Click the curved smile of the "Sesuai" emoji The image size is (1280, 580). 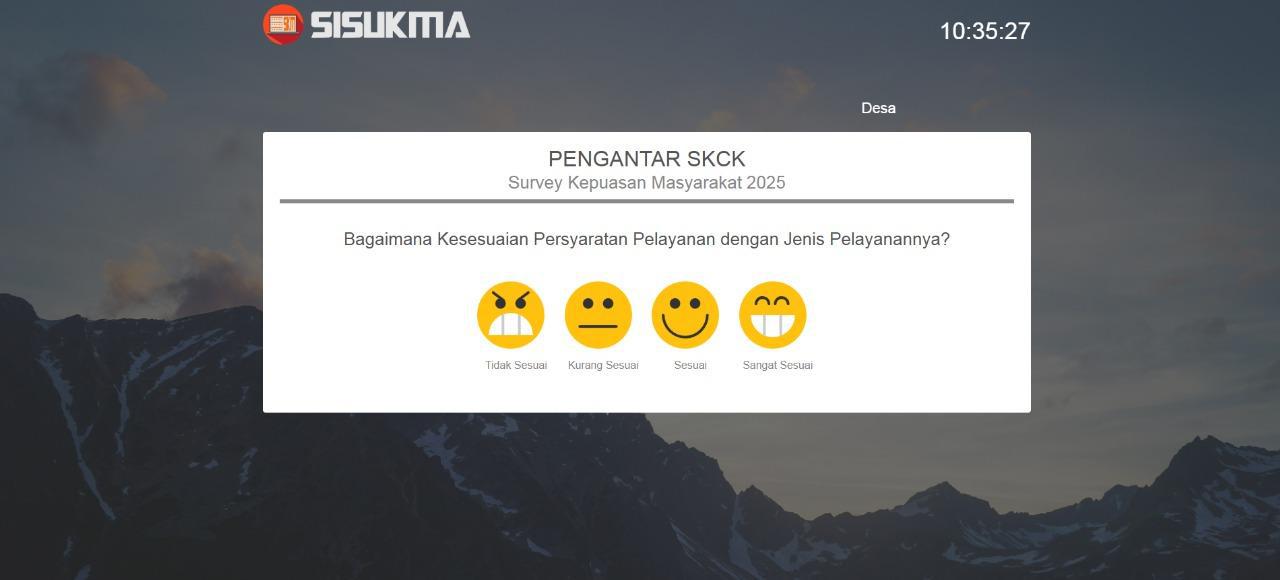[x=685, y=327]
